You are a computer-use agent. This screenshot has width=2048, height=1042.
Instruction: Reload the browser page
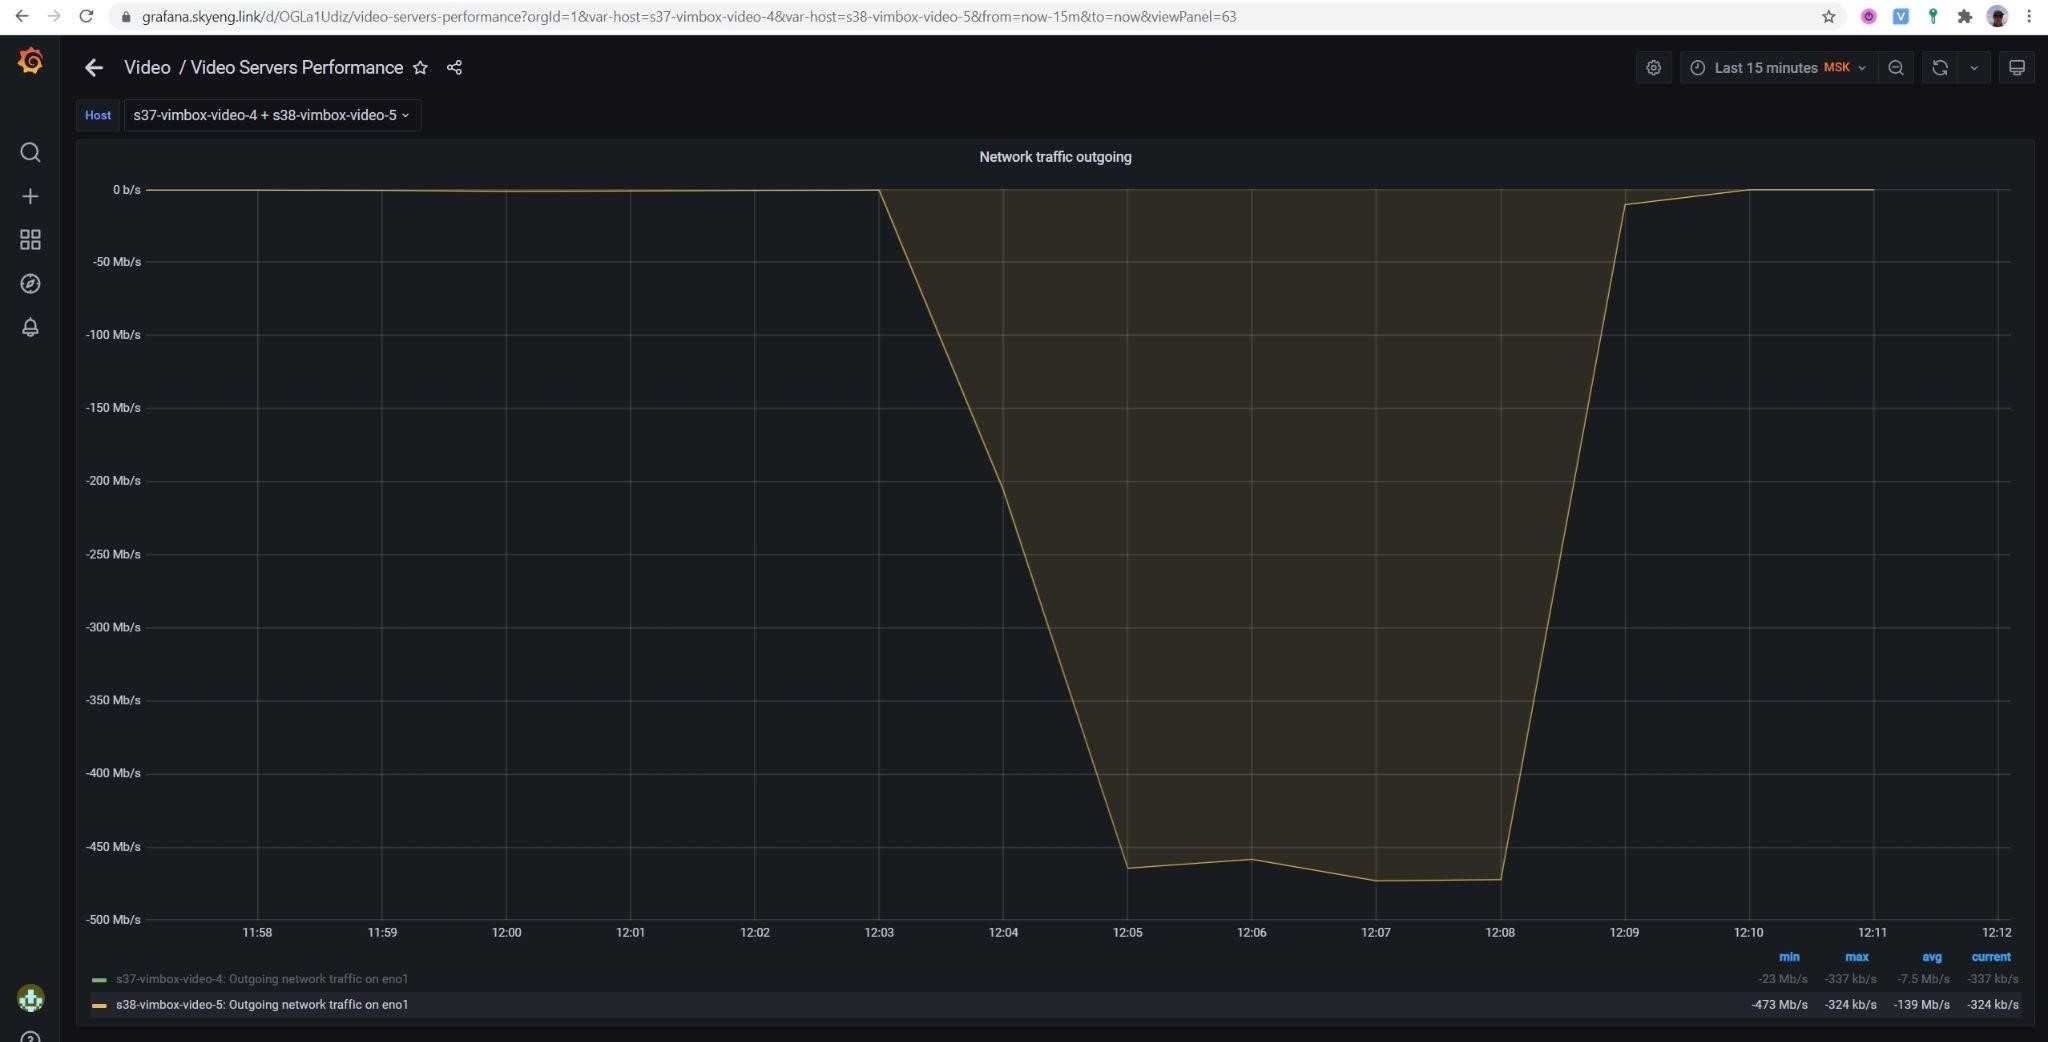(x=86, y=16)
